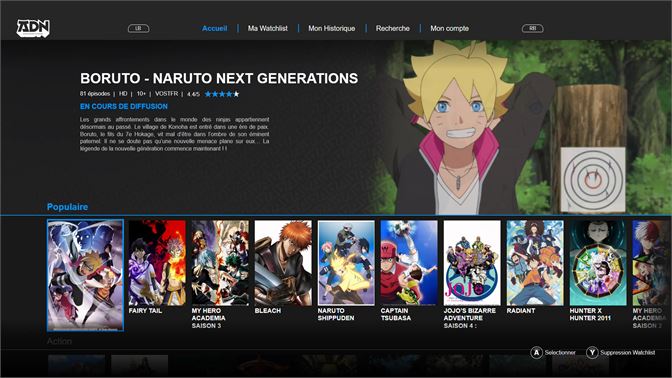672x378 pixels.
Task: Click the RADIANT title text
Action: 521,311
